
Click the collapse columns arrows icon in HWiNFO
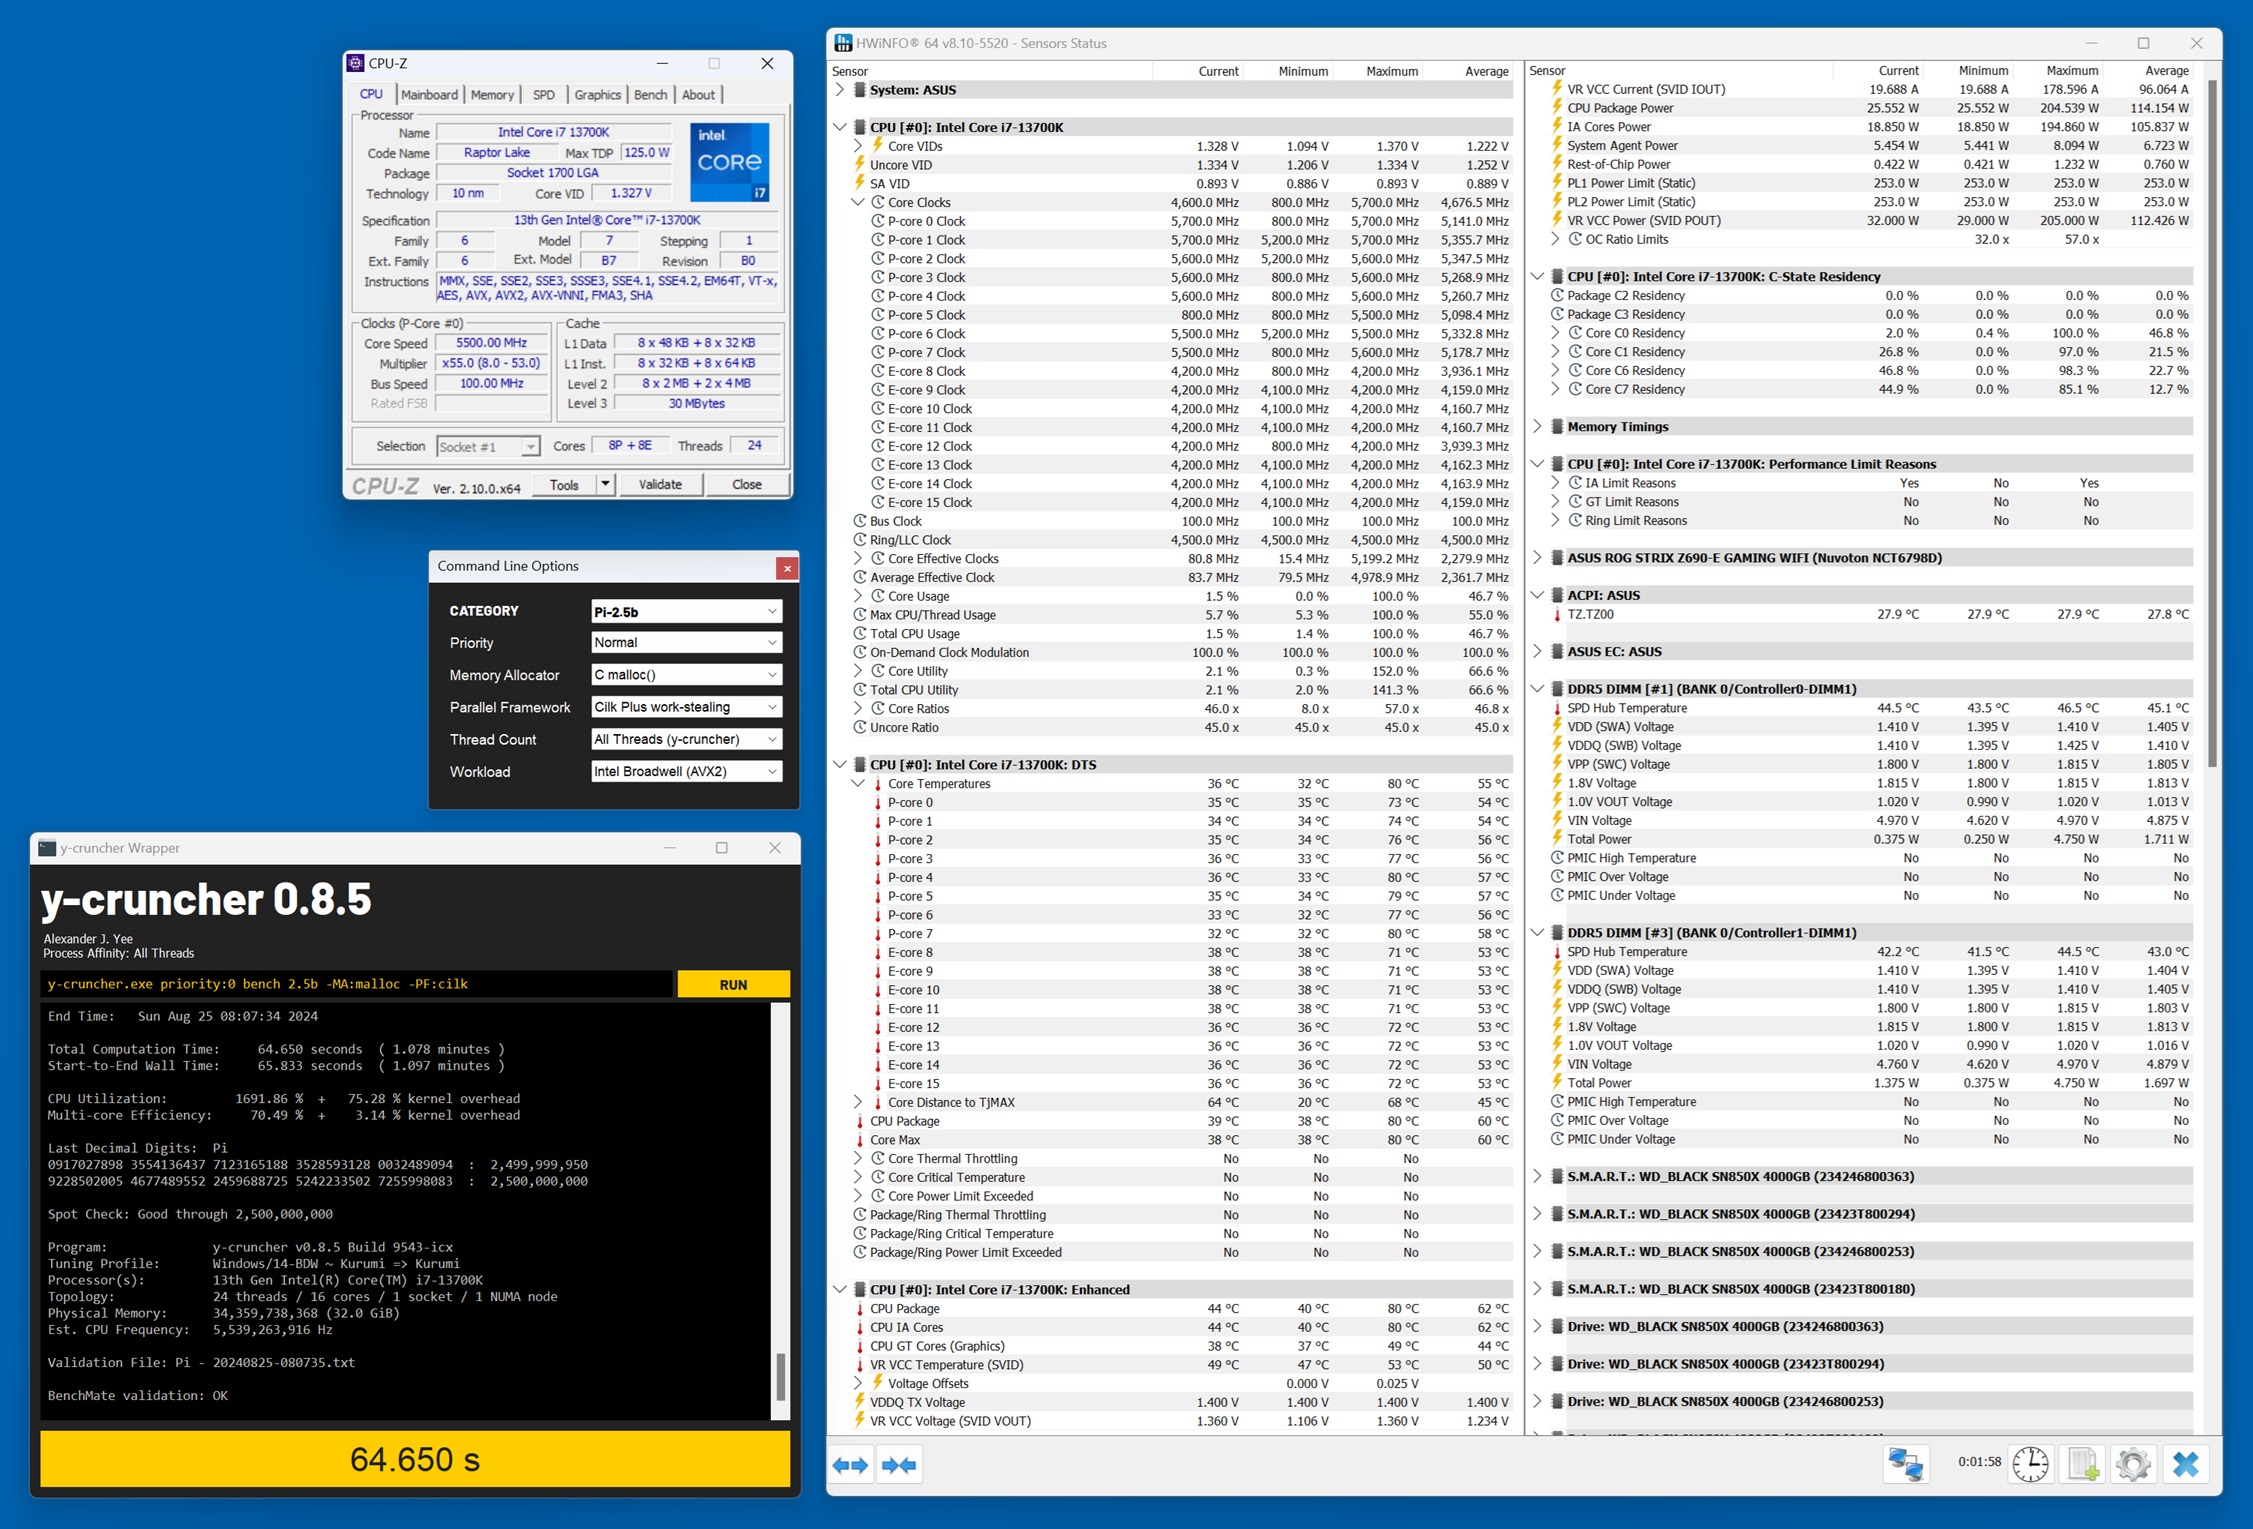(898, 1465)
